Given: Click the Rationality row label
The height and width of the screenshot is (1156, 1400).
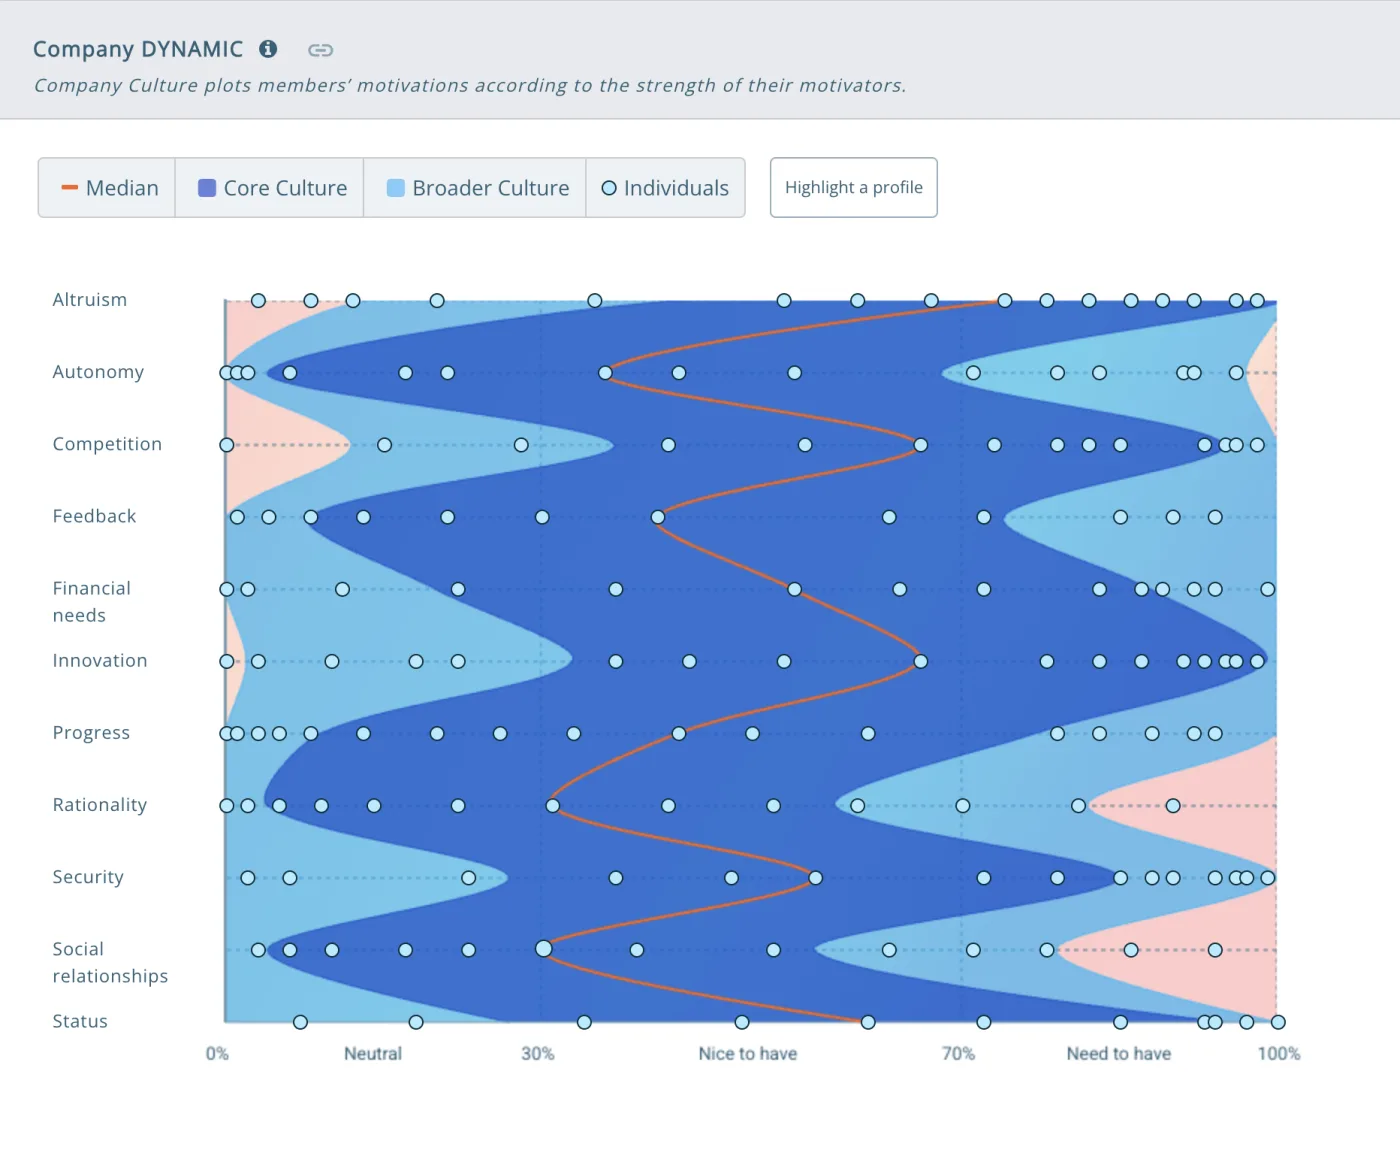Looking at the screenshot, I should tap(100, 805).
